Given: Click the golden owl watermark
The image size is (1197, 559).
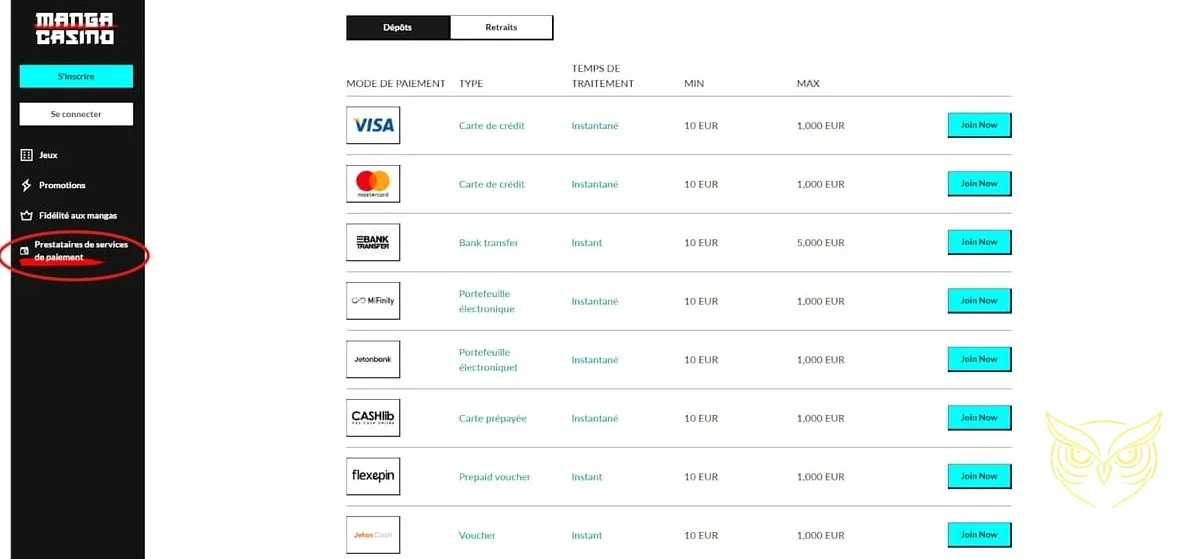Looking at the screenshot, I should (x=1103, y=456).
